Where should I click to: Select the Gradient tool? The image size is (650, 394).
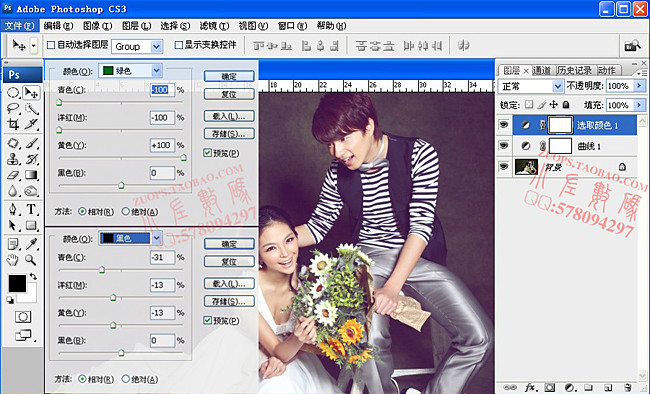click(31, 175)
